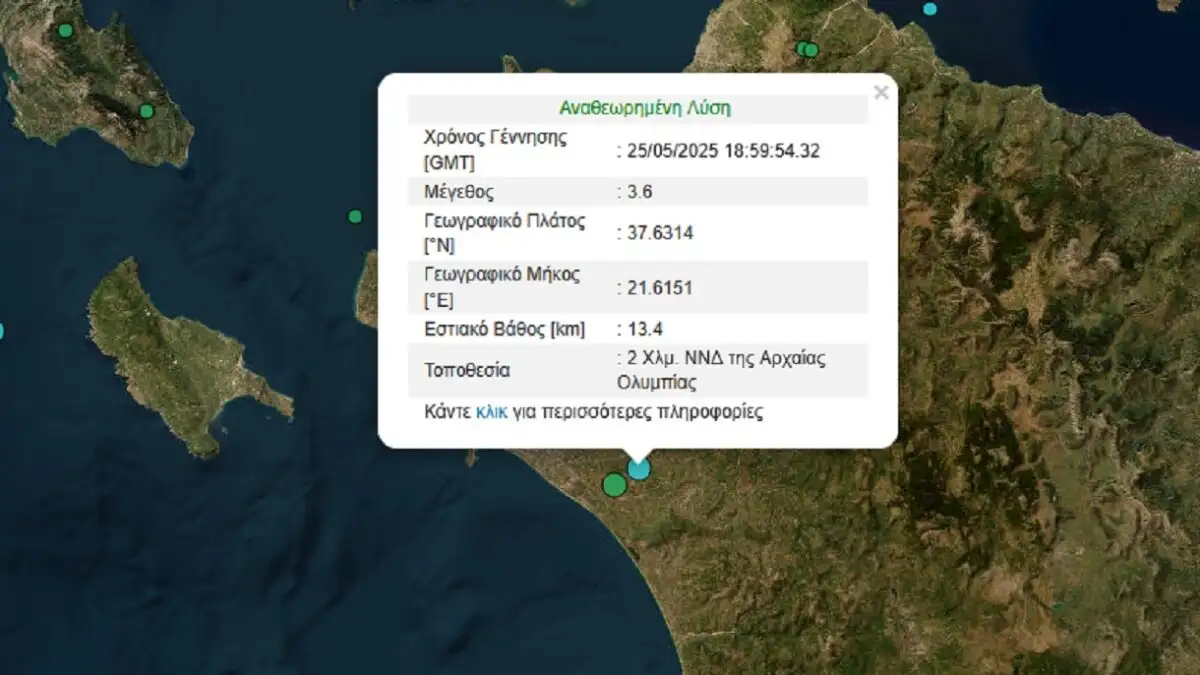Viewport: 1200px width, 675px height.
Task: Select the cyan marker in the top-right sea
Action: coord(930,9)
